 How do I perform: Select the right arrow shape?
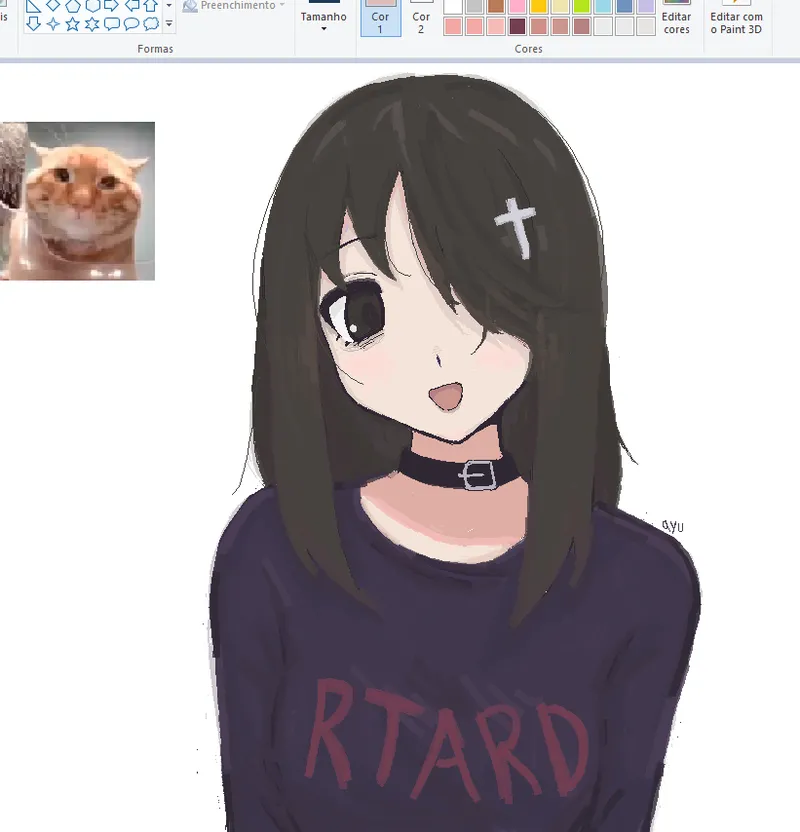(112, 5)
